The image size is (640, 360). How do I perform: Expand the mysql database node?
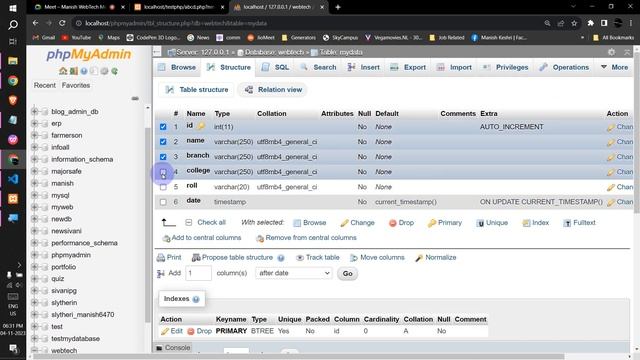[x=35, y=195]
